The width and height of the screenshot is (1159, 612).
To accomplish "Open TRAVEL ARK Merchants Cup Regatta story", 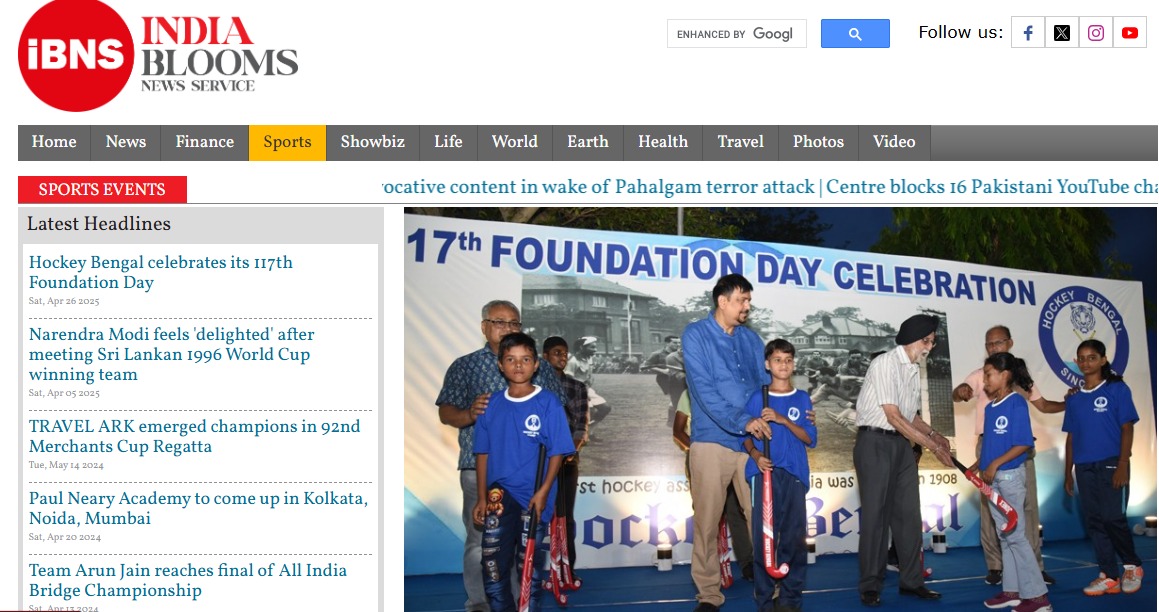I will tap(194, 436).
